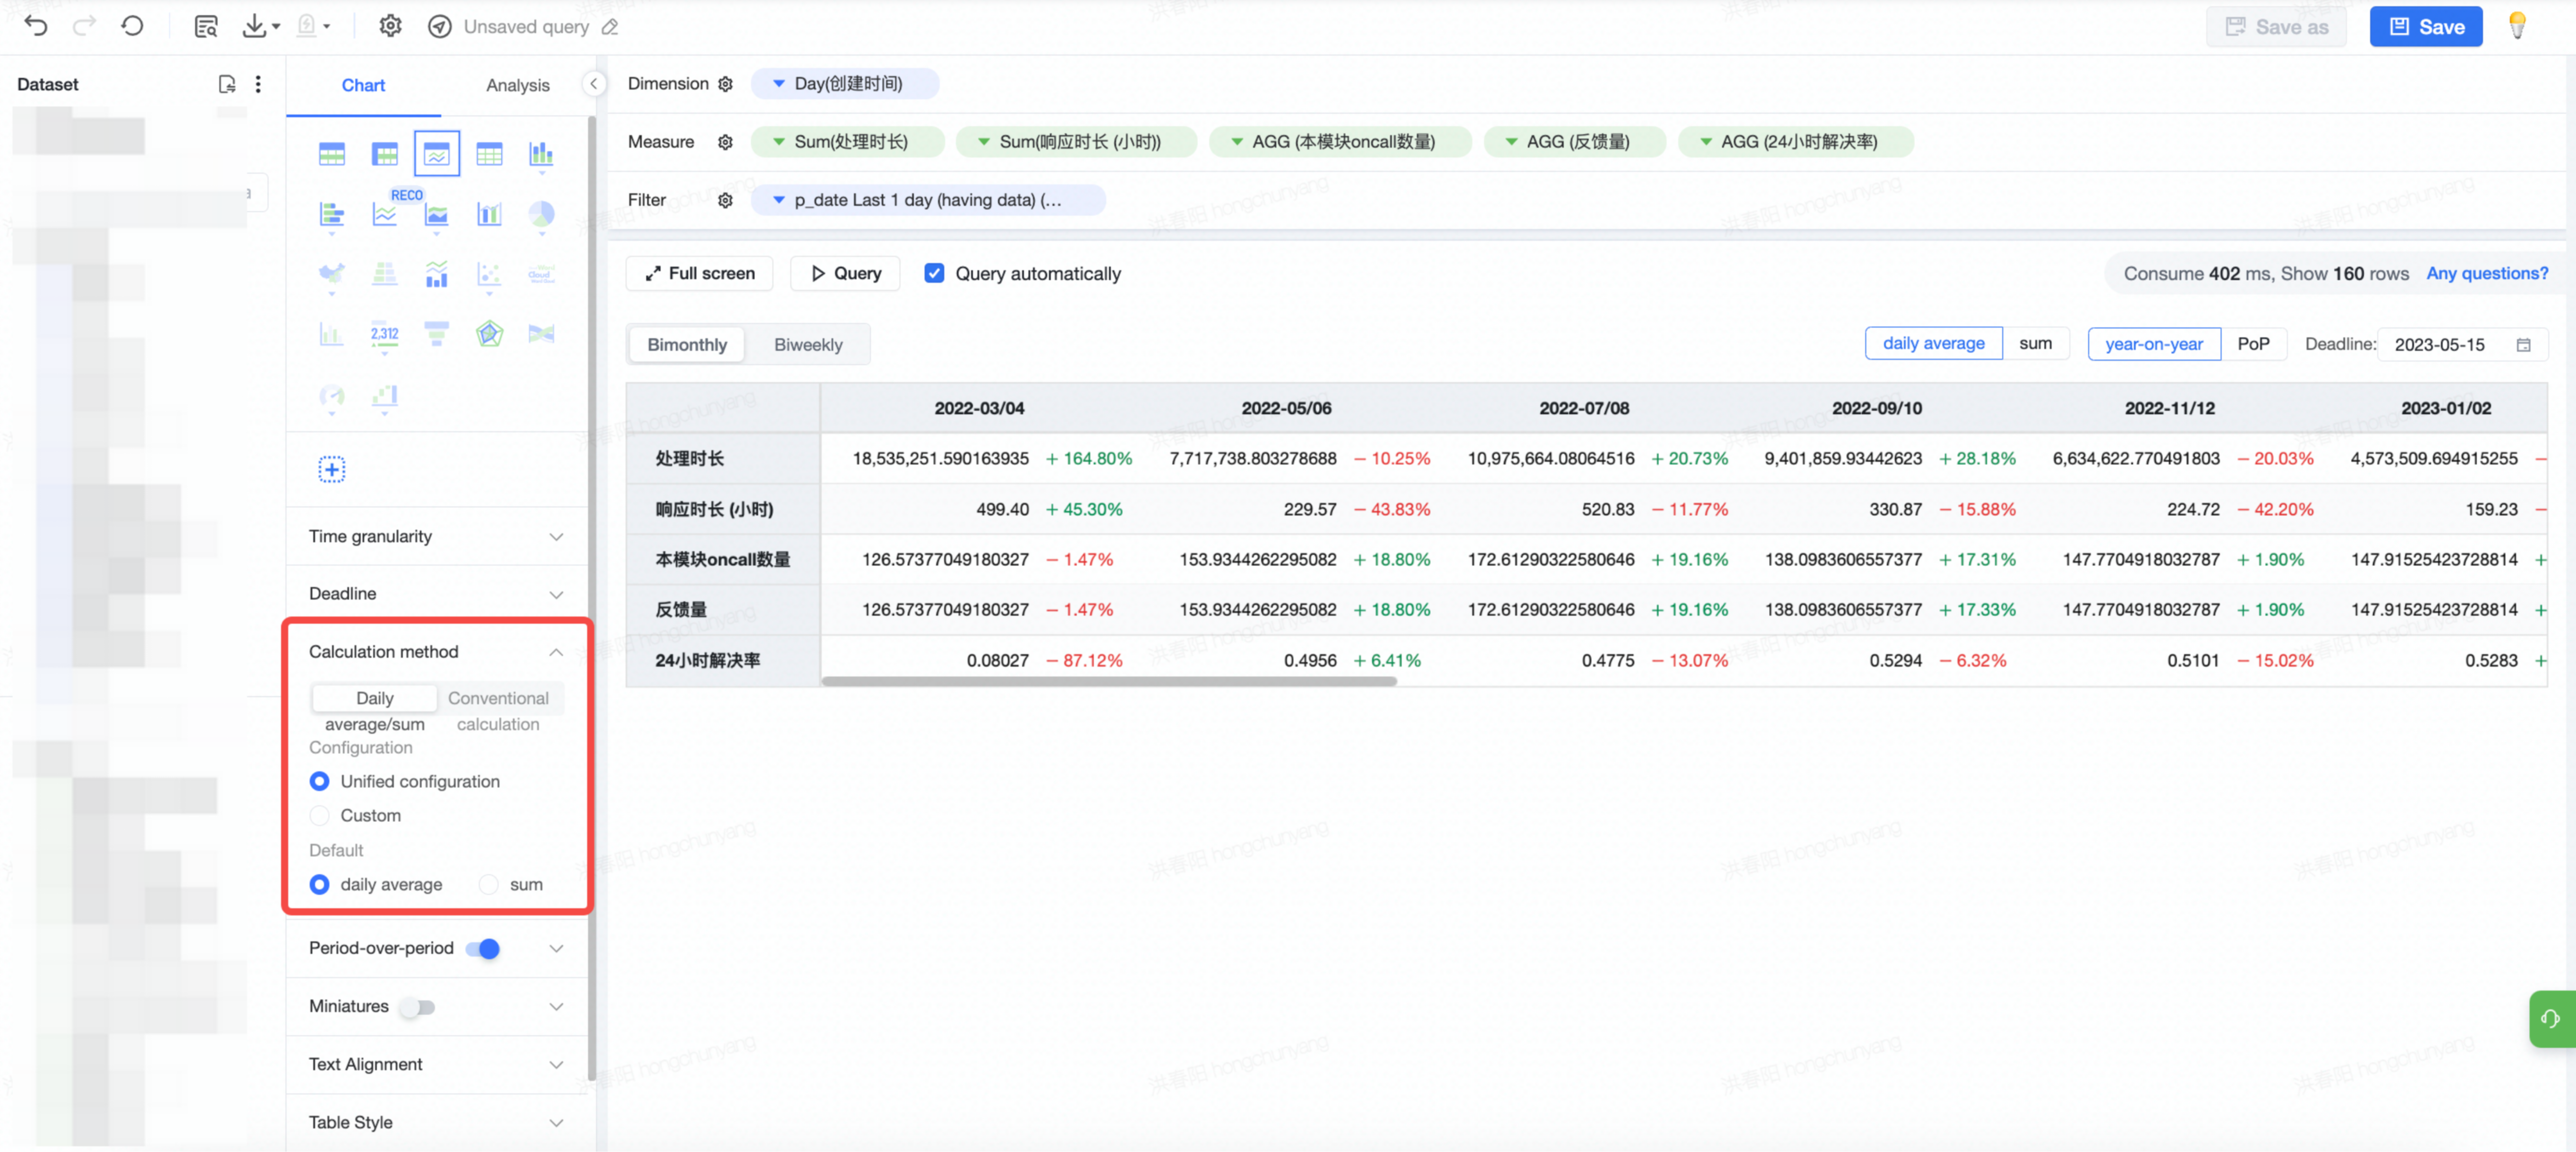Viewport: 2576px width, 1152px height.
Task: Open the Filter settings gear
Action: pyautogui.click(x=725, y=200)
